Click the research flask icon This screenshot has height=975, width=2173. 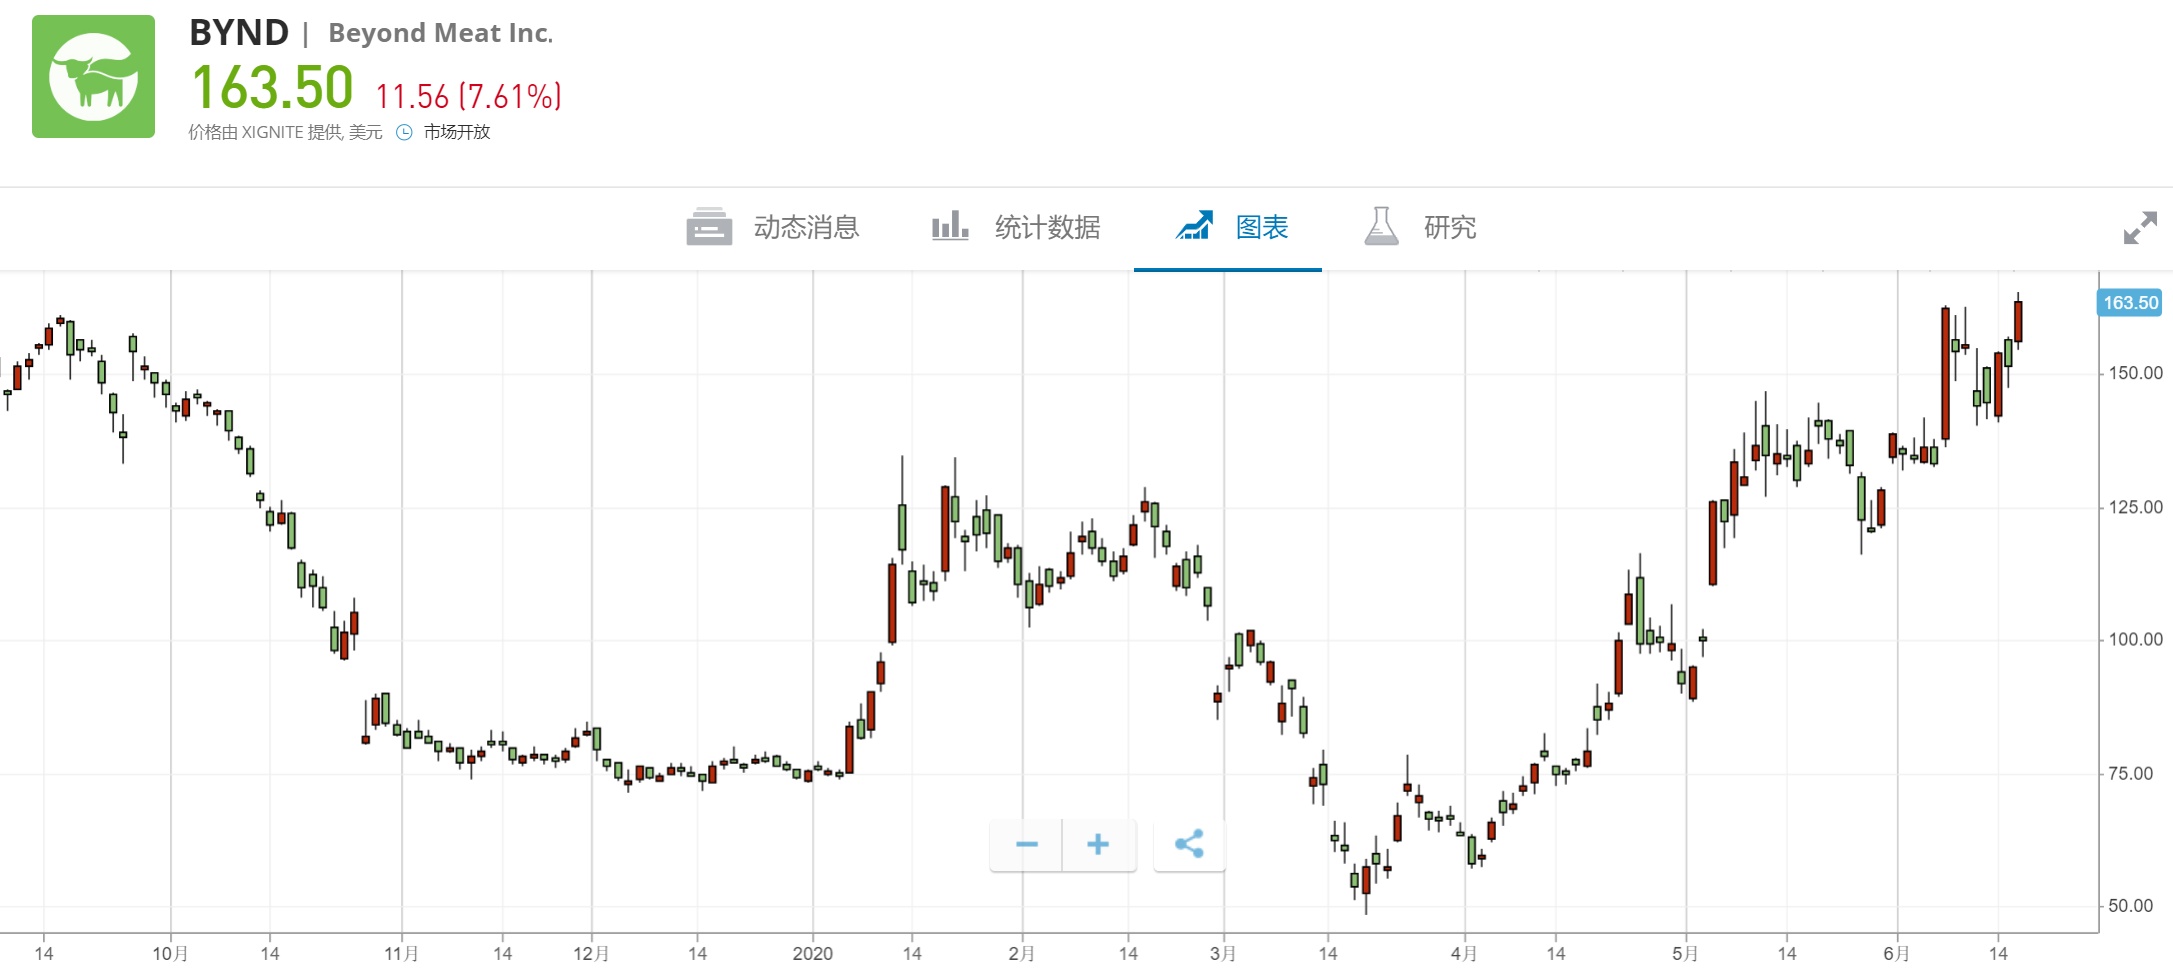pyautogui.click(x=1381, y=226)
